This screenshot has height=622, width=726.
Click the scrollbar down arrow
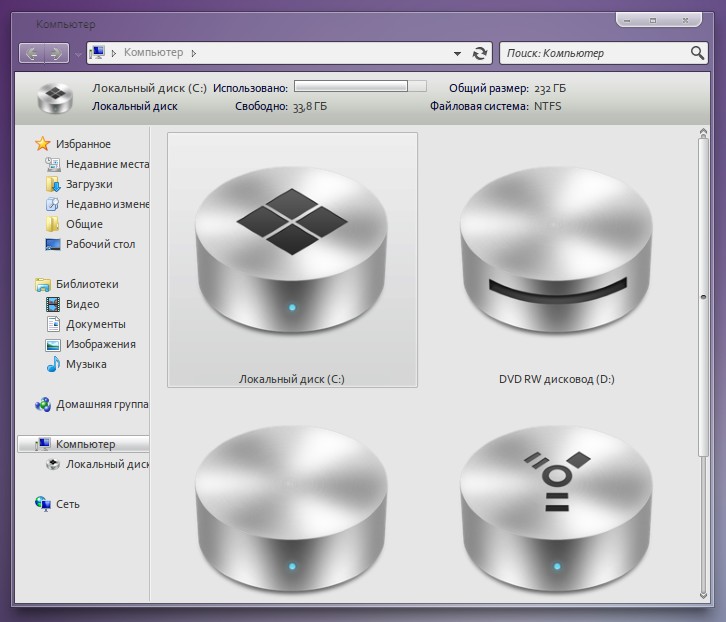tap(703, 596)
